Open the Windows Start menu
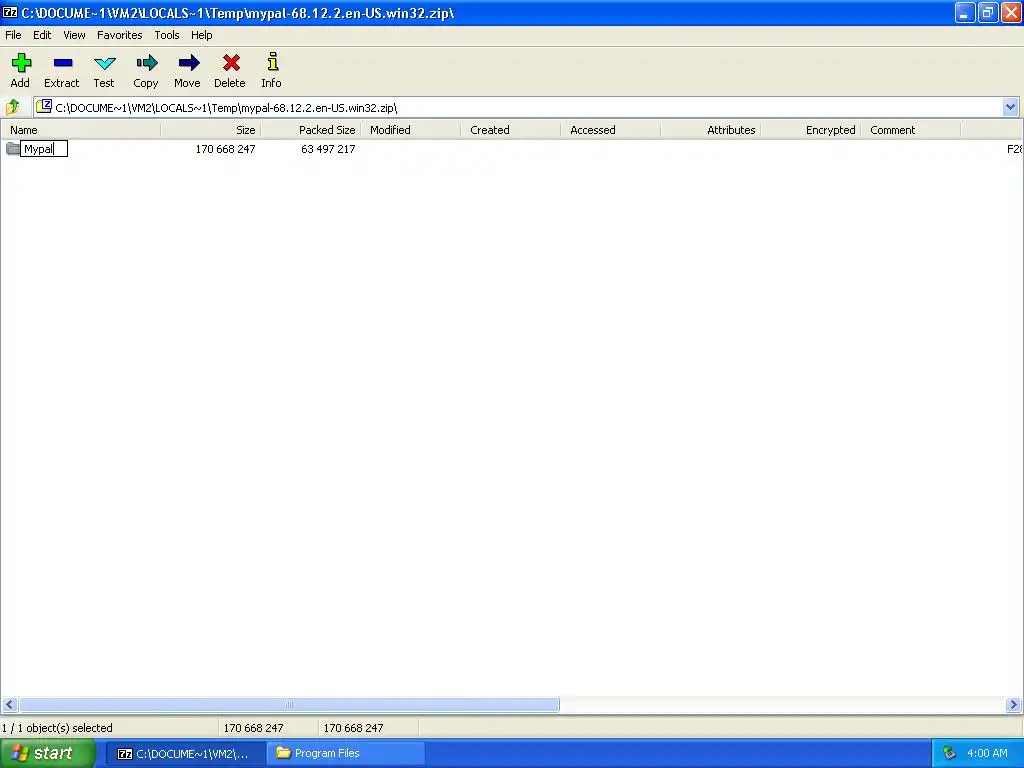1024x768 pixels. click(47, 753)
